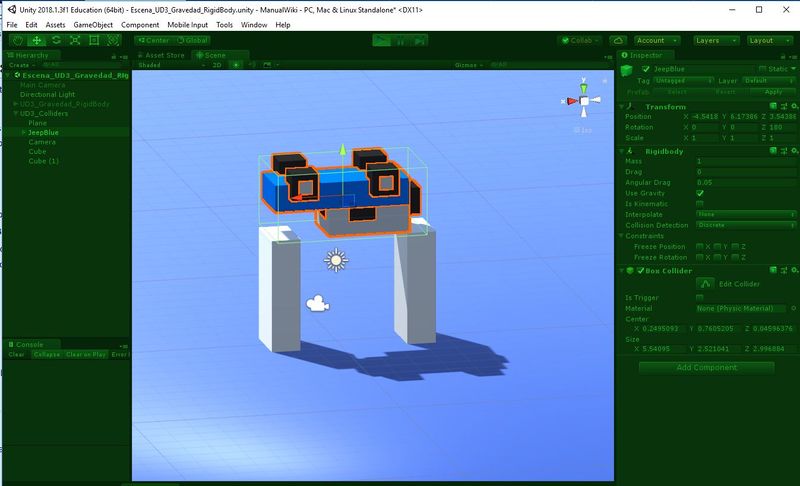Click the cloud-shaped gizmo icon in scene
The image size is (800, 486).
[317, 303]
